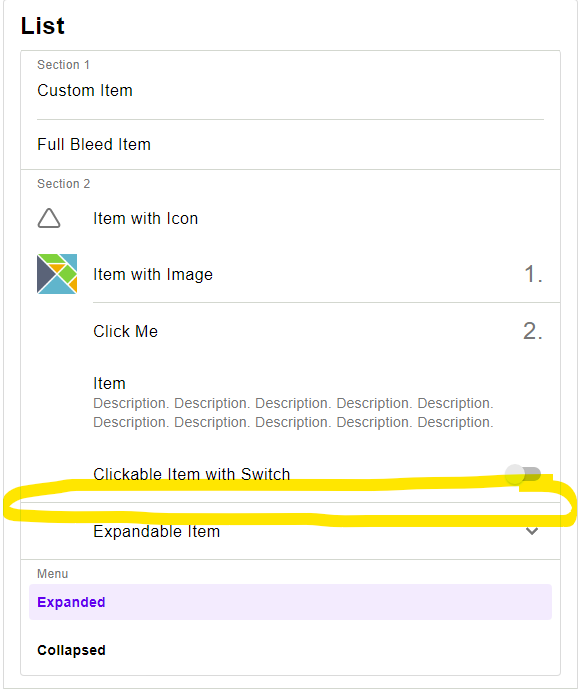The height and width of the screenshot is (689, 578).
Task: Select the Collapsed menu item
Action: click(x=290, y=650)
